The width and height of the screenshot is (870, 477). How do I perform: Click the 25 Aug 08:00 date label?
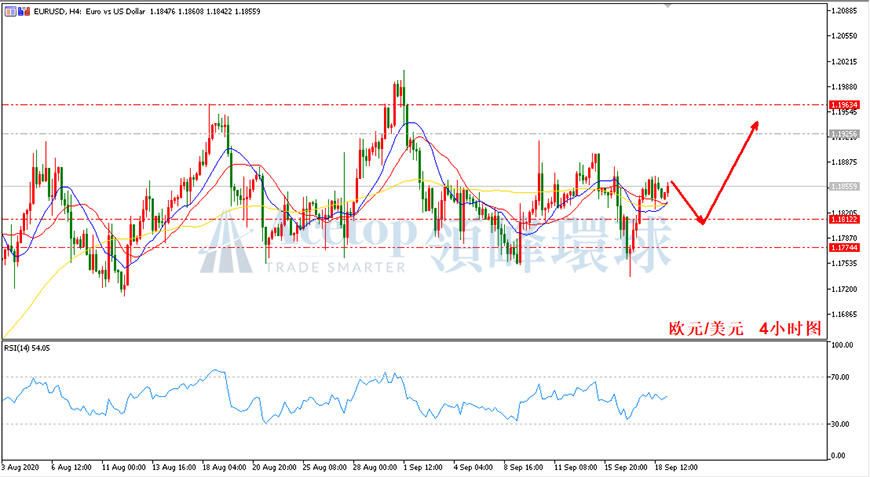coord(325,468)
